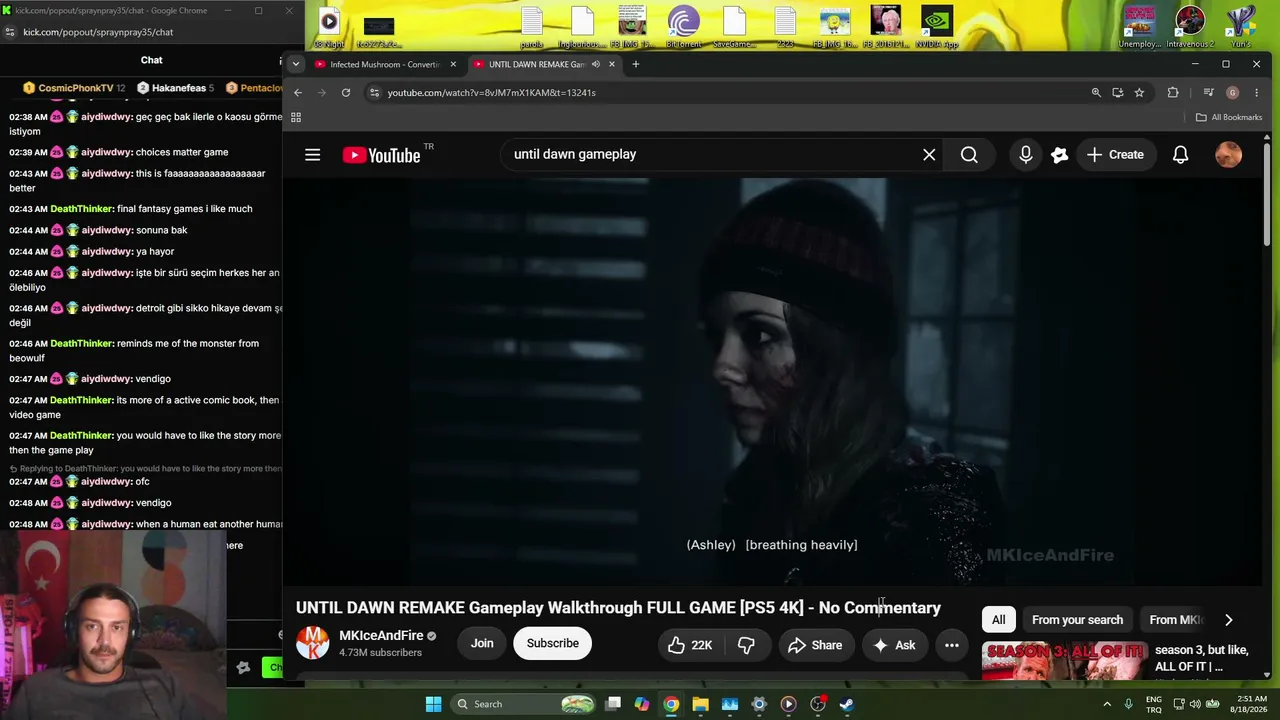Open Chrome extensions puzzle icon
Viewport: 1280px width, 720px height.
point(1173,93)
